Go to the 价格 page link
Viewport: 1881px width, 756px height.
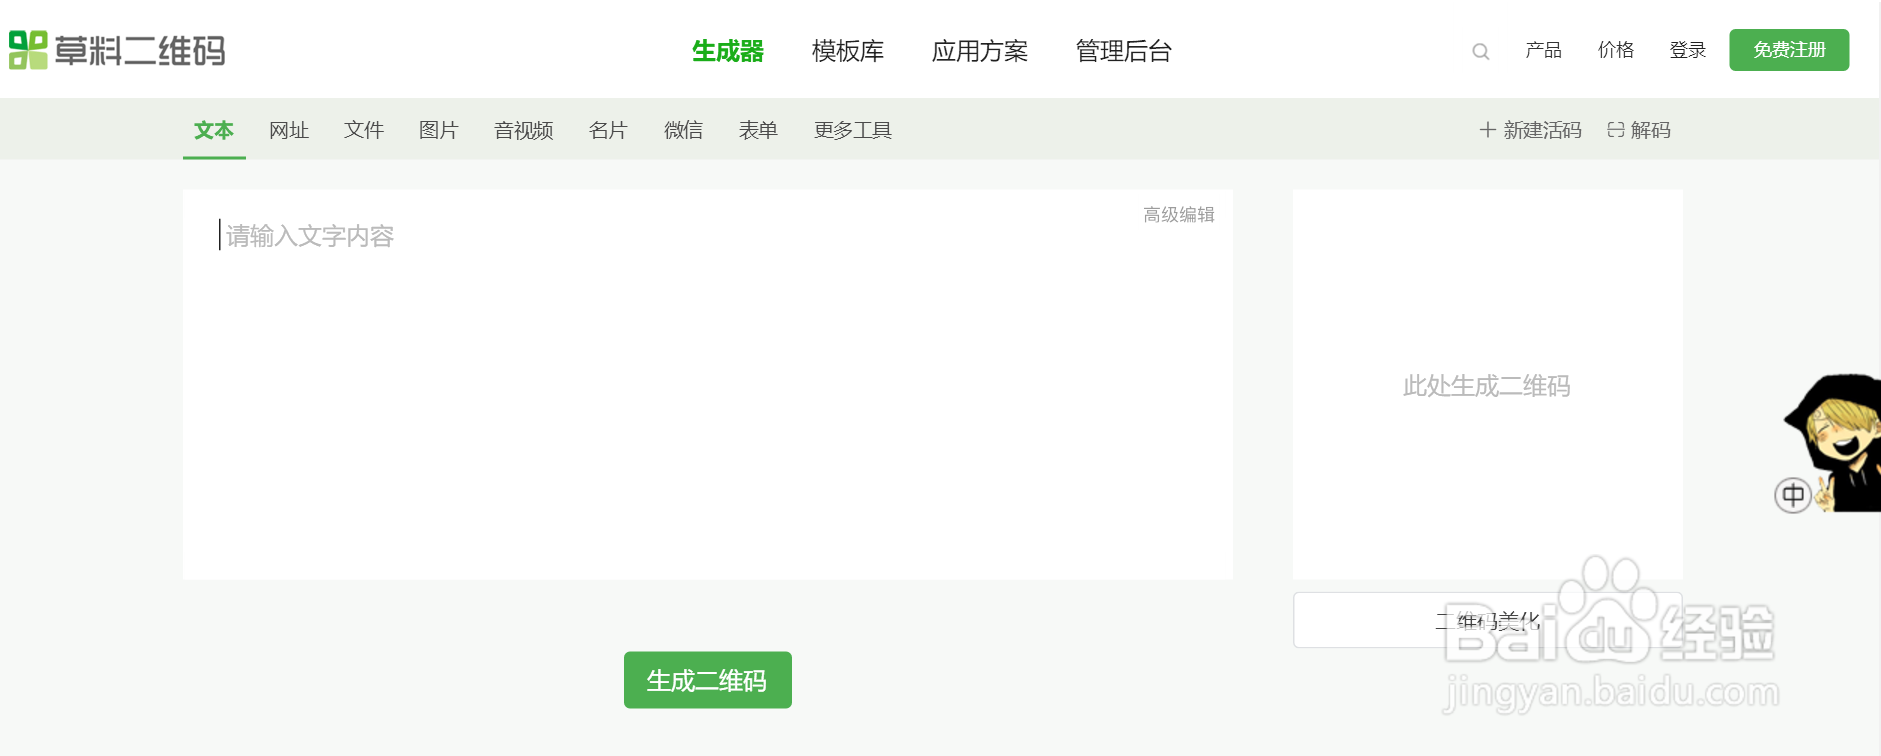[1616, 50]
